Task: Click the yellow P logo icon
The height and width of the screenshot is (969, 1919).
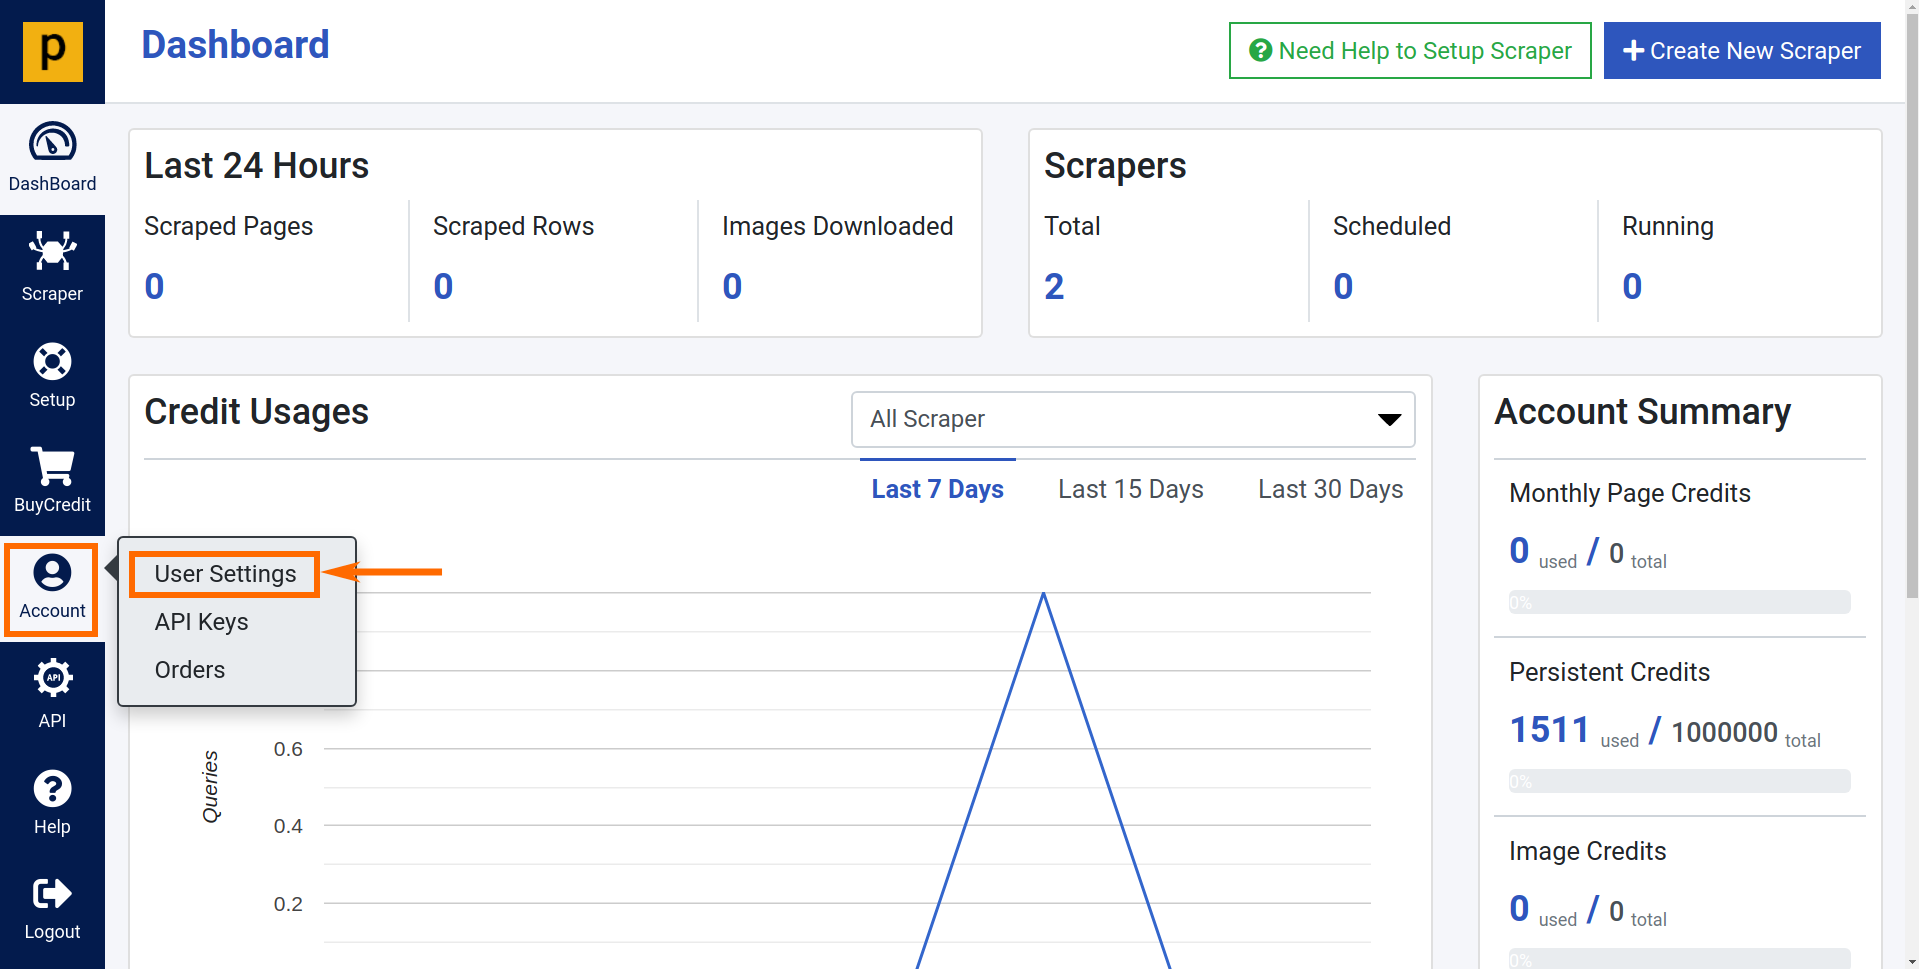Action: click(52, 51)
